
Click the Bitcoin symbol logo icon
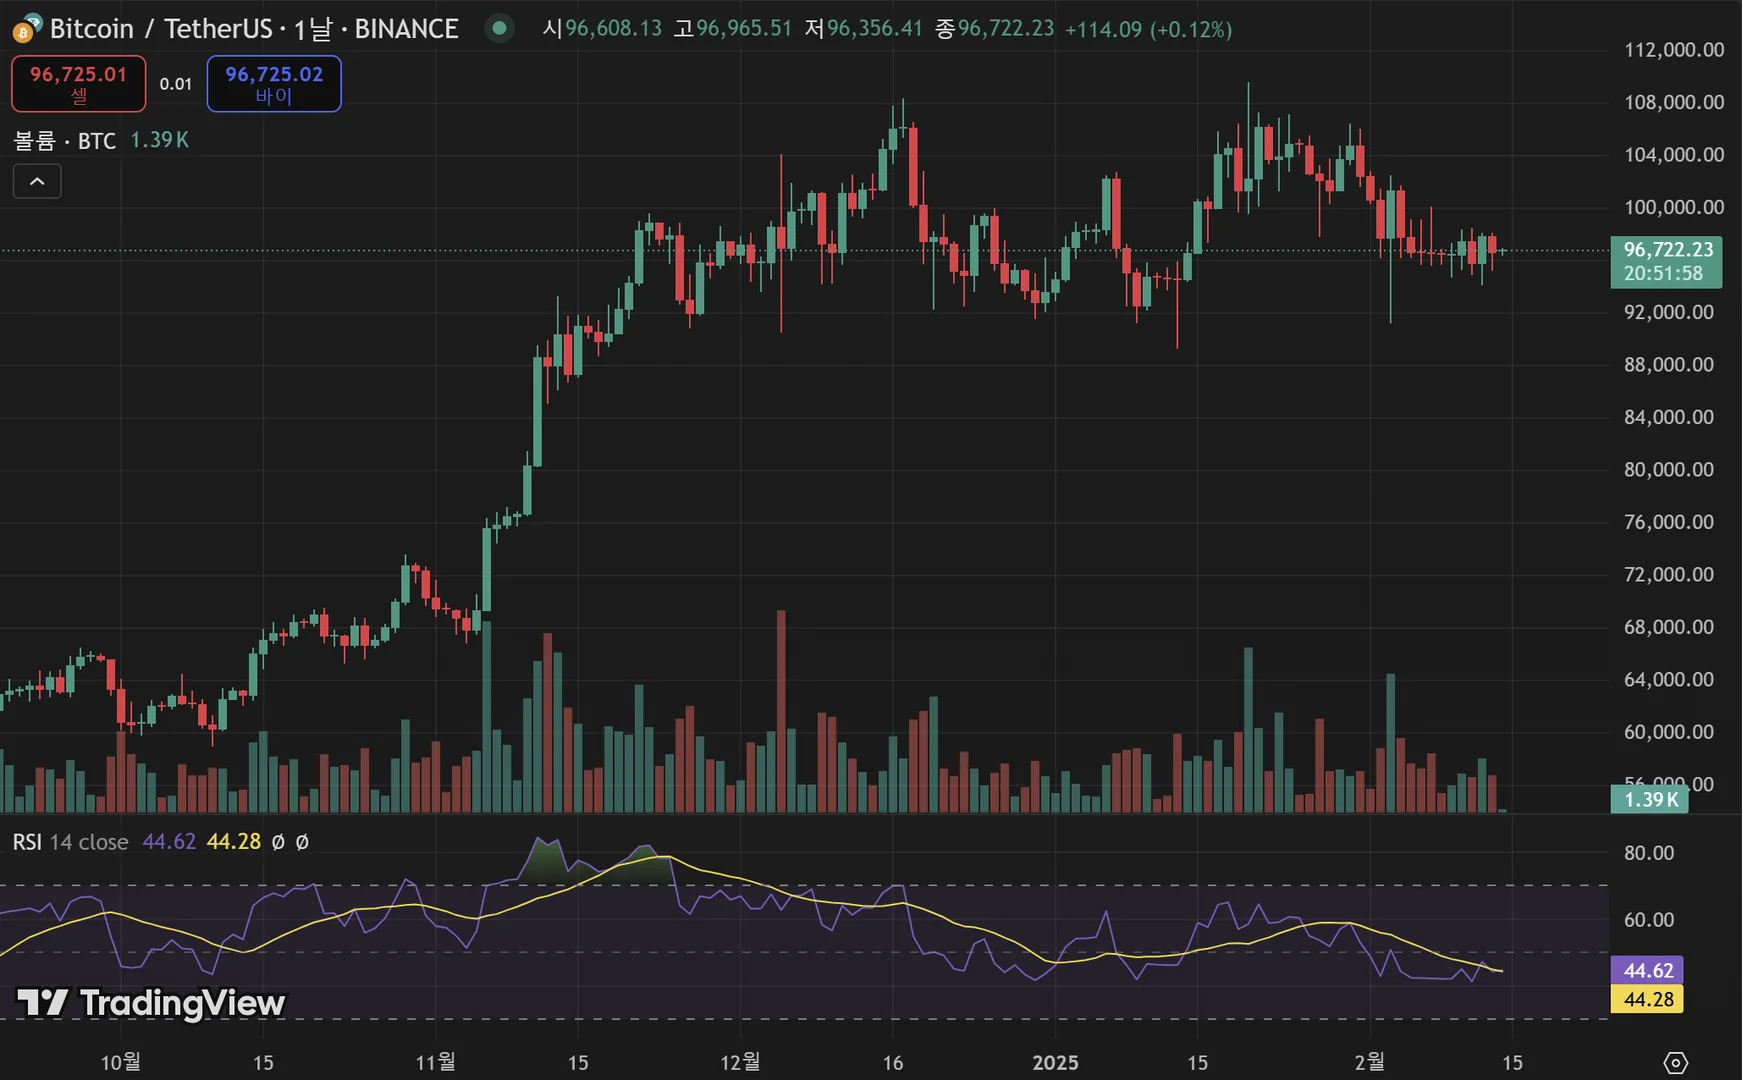tap(26, 28)
